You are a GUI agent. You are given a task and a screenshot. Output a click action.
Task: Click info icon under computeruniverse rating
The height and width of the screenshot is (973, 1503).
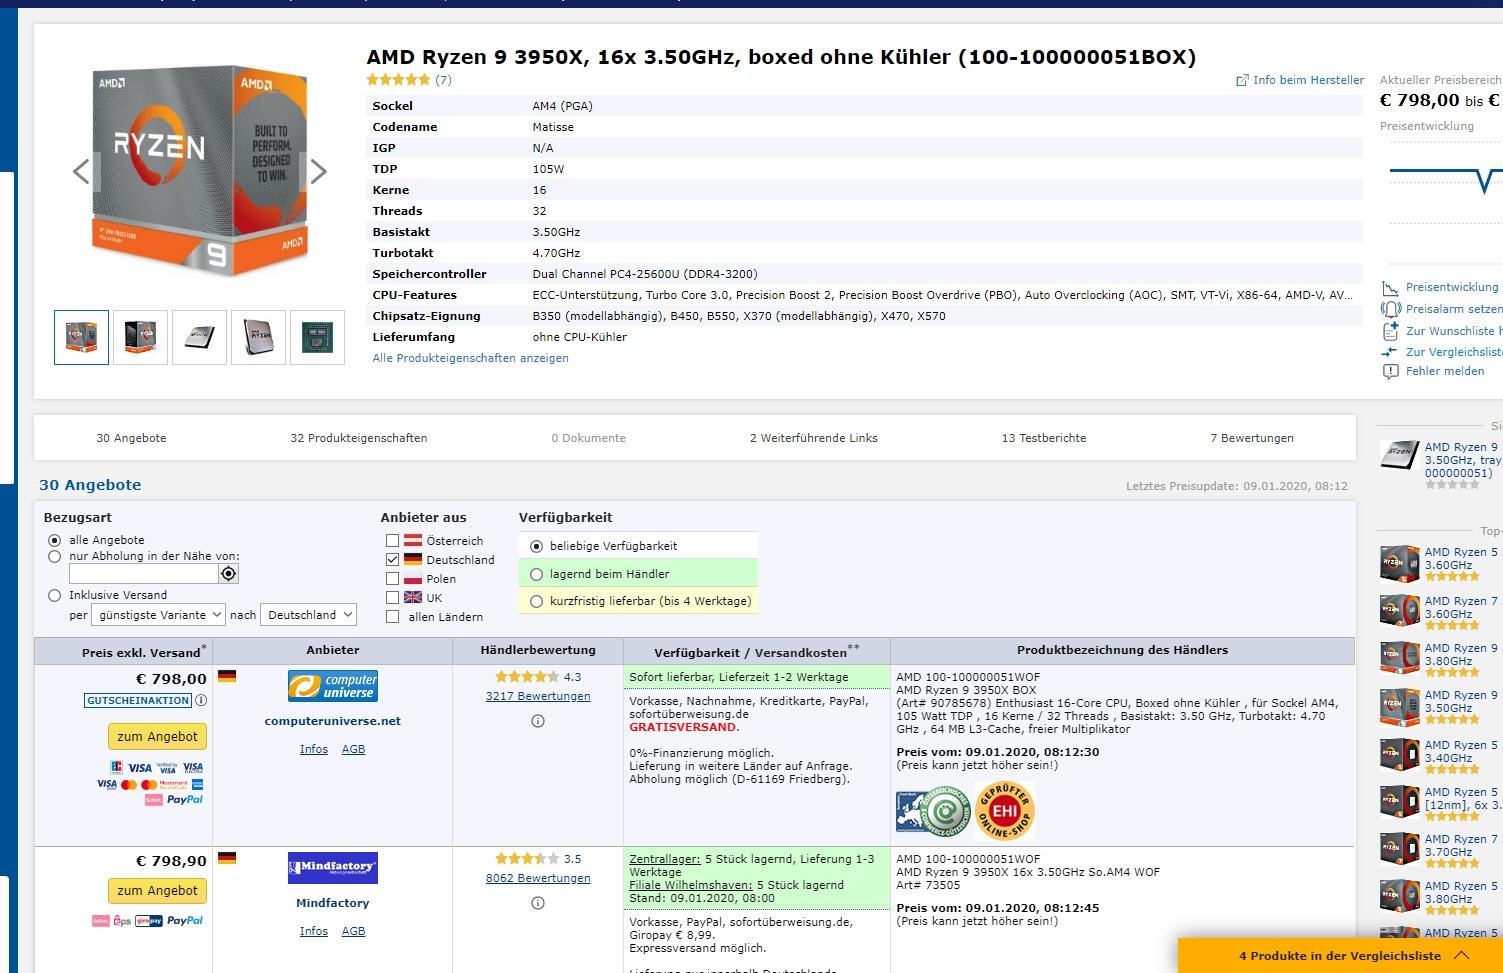click(x=538, y=721)
